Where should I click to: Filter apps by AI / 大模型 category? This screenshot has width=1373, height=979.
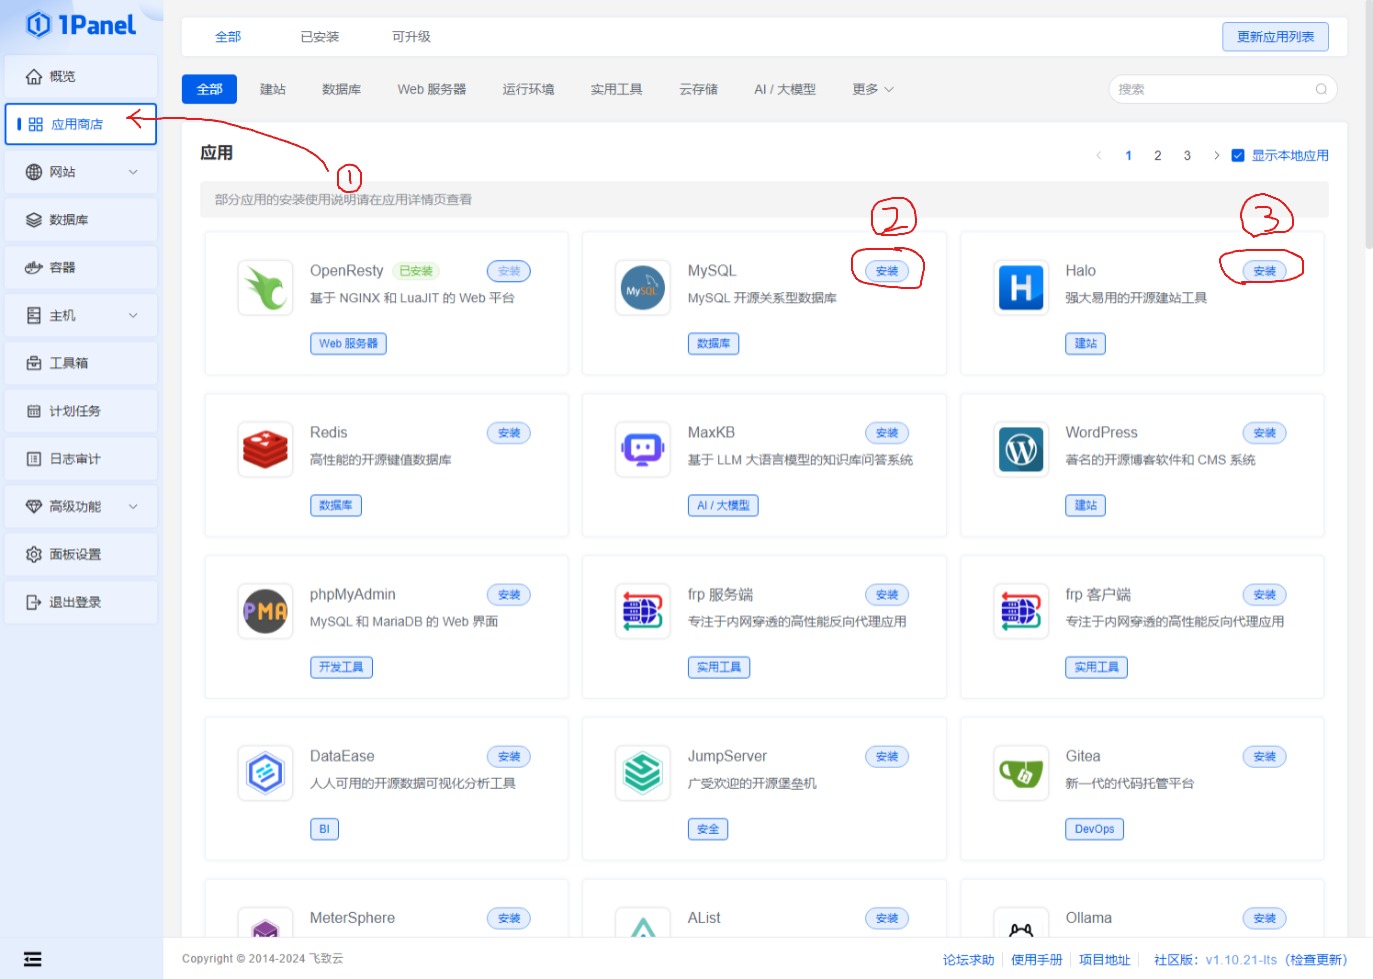click(x=785, y=89)
